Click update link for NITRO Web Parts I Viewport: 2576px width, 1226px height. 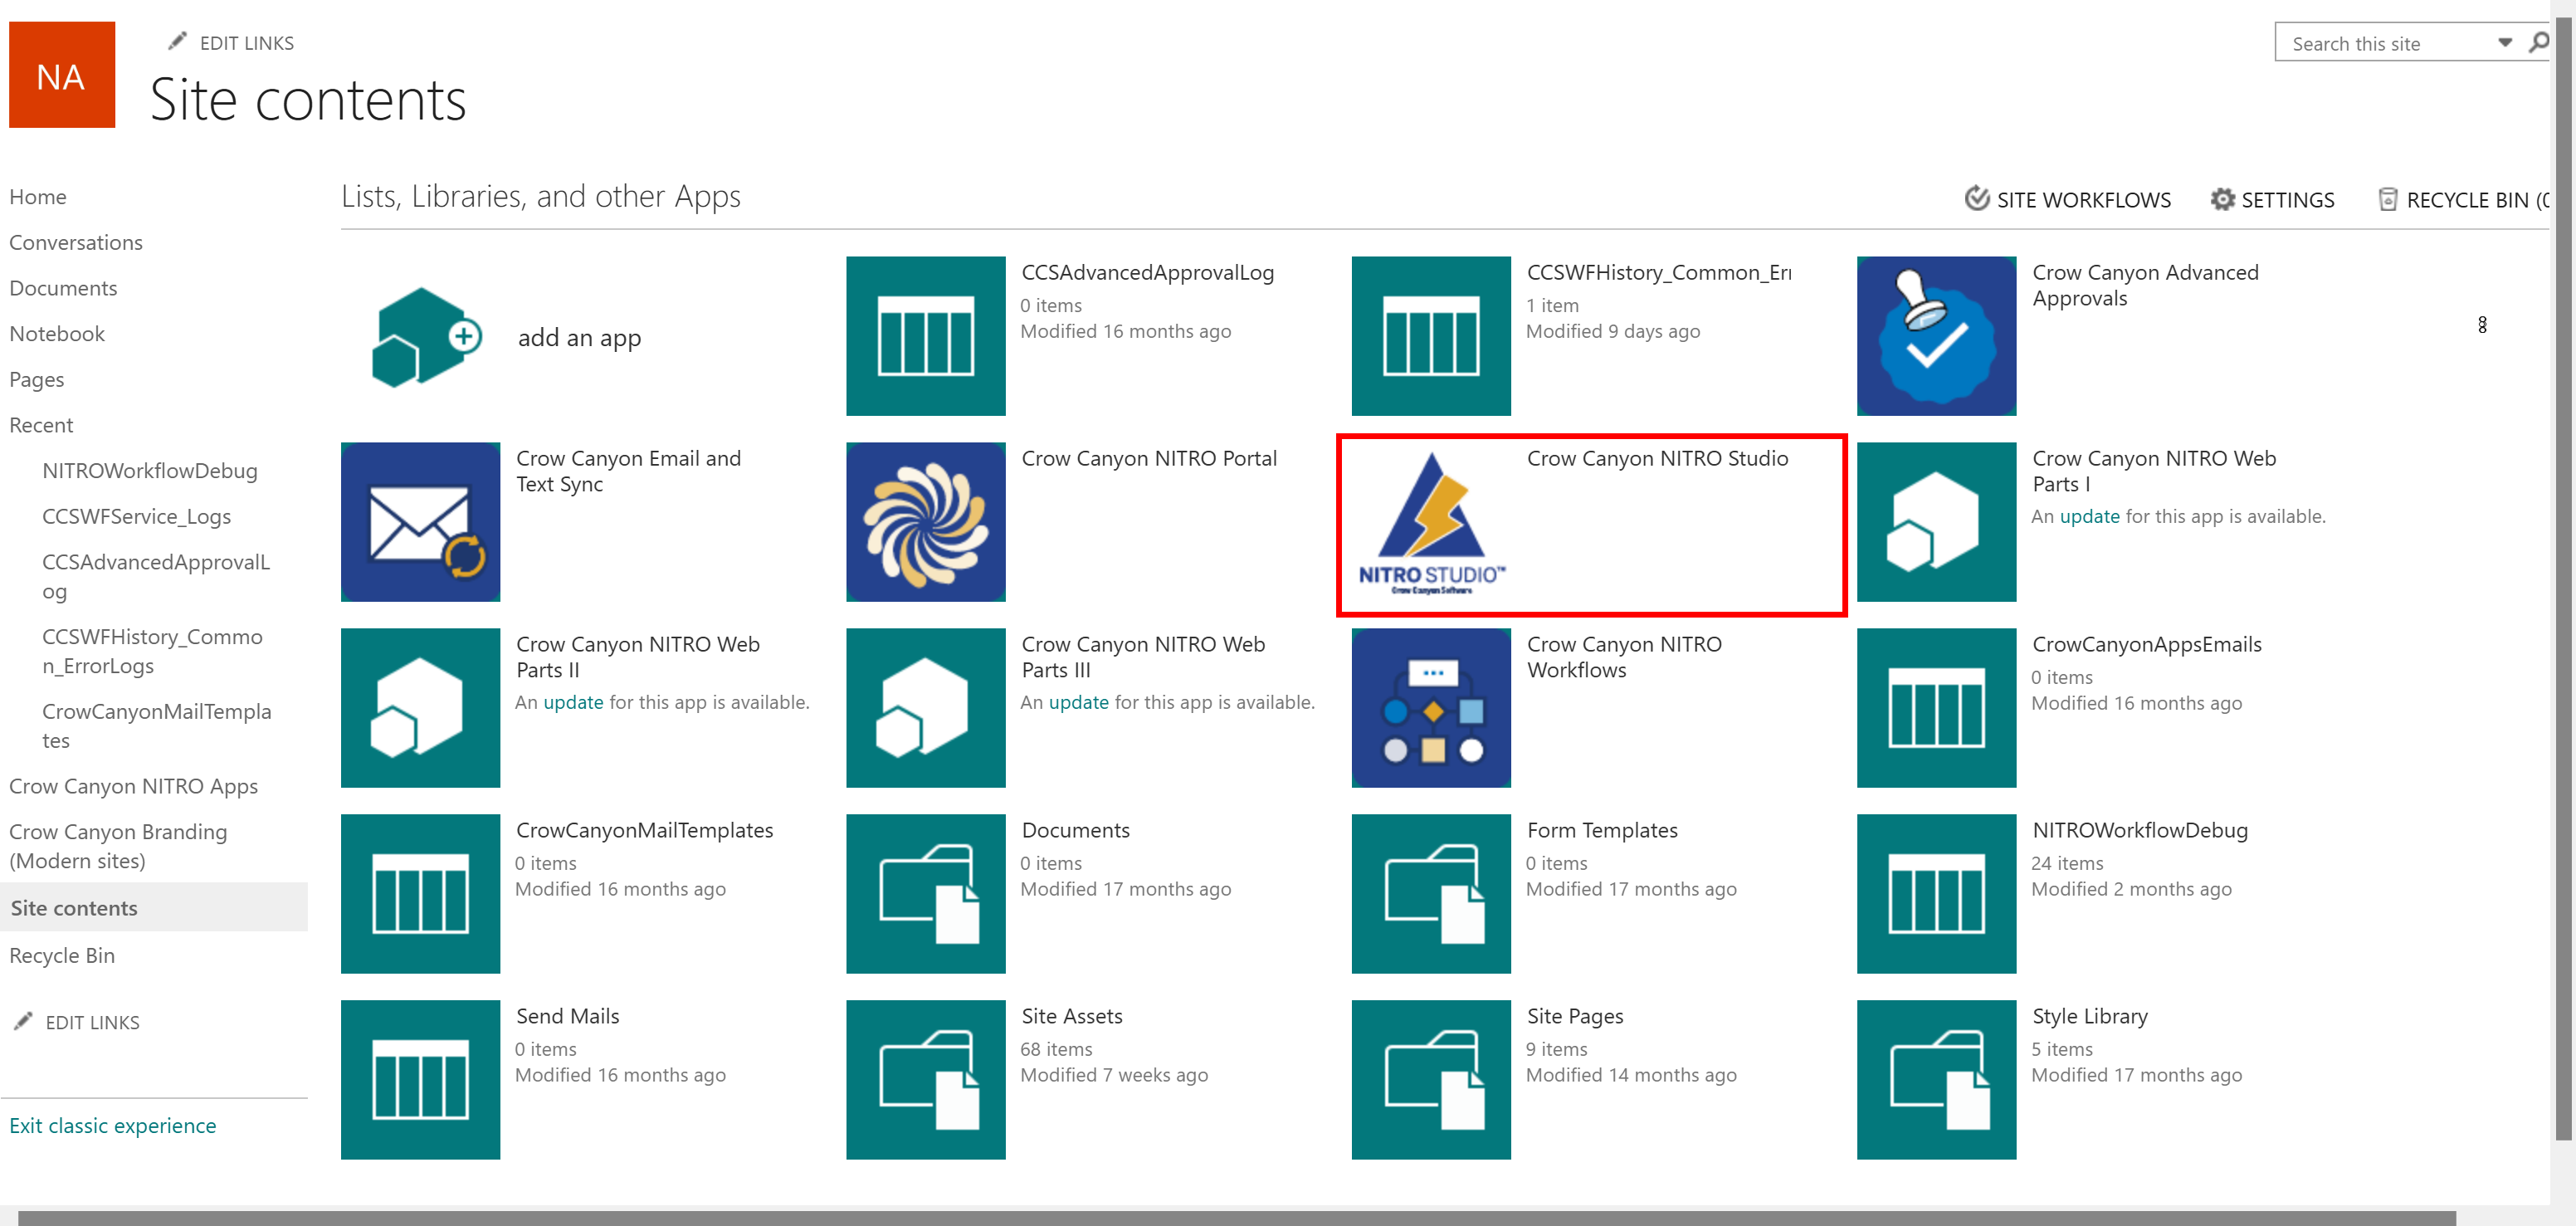pyautogui.click(x=2089, y=517)
